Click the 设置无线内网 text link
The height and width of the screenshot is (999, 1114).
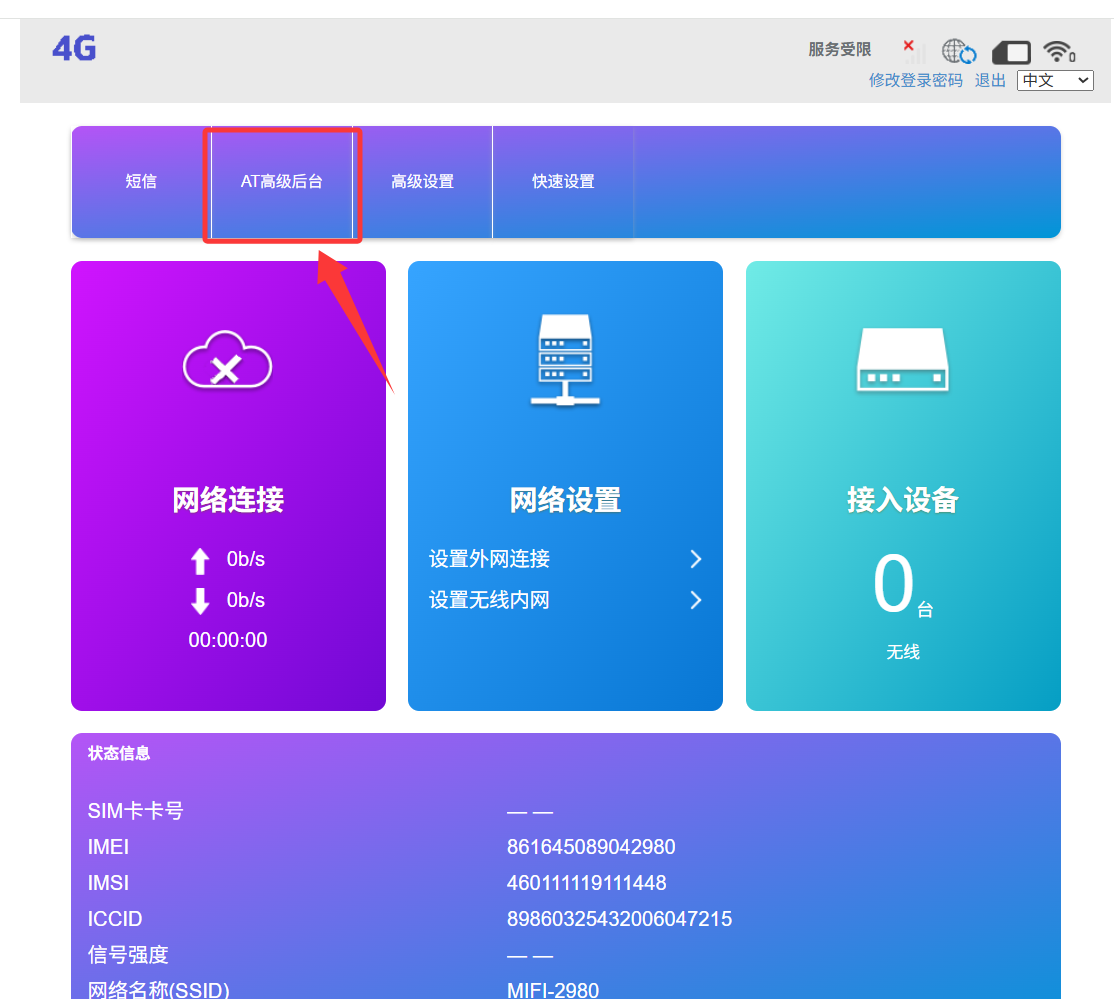489,600
